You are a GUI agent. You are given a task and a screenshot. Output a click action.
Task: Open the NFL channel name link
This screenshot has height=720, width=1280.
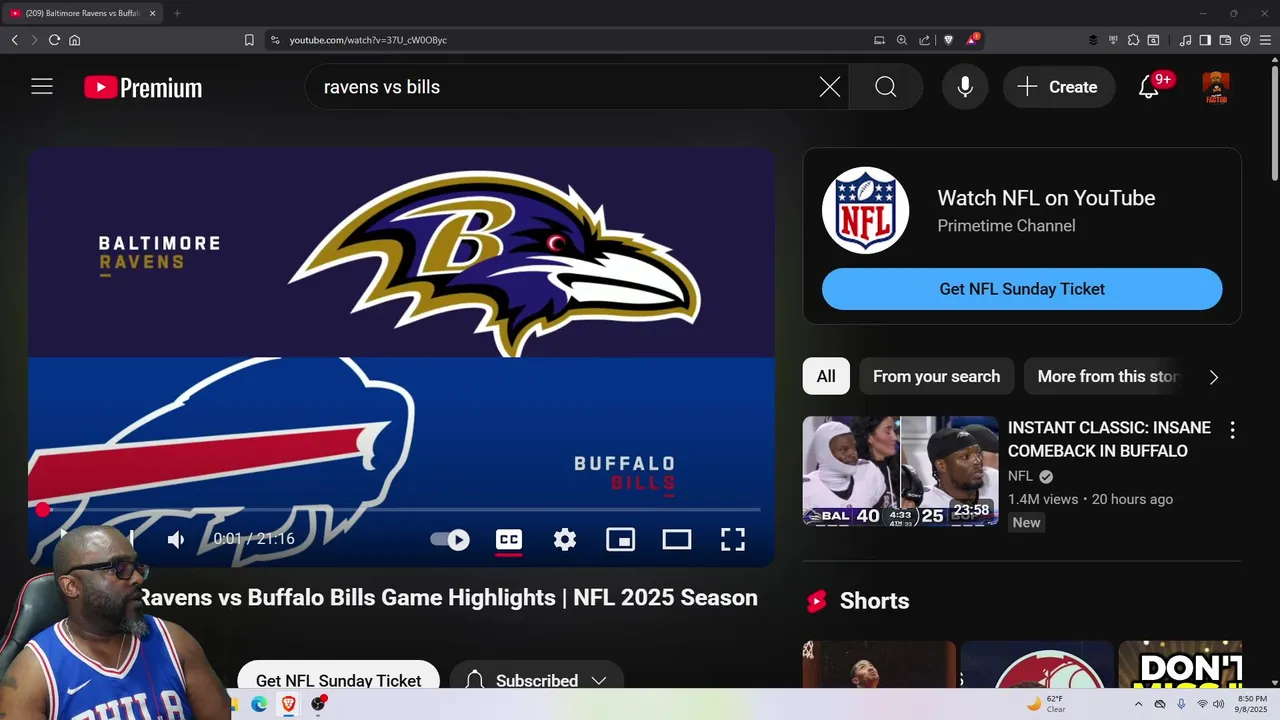(x=1020, y=476)
